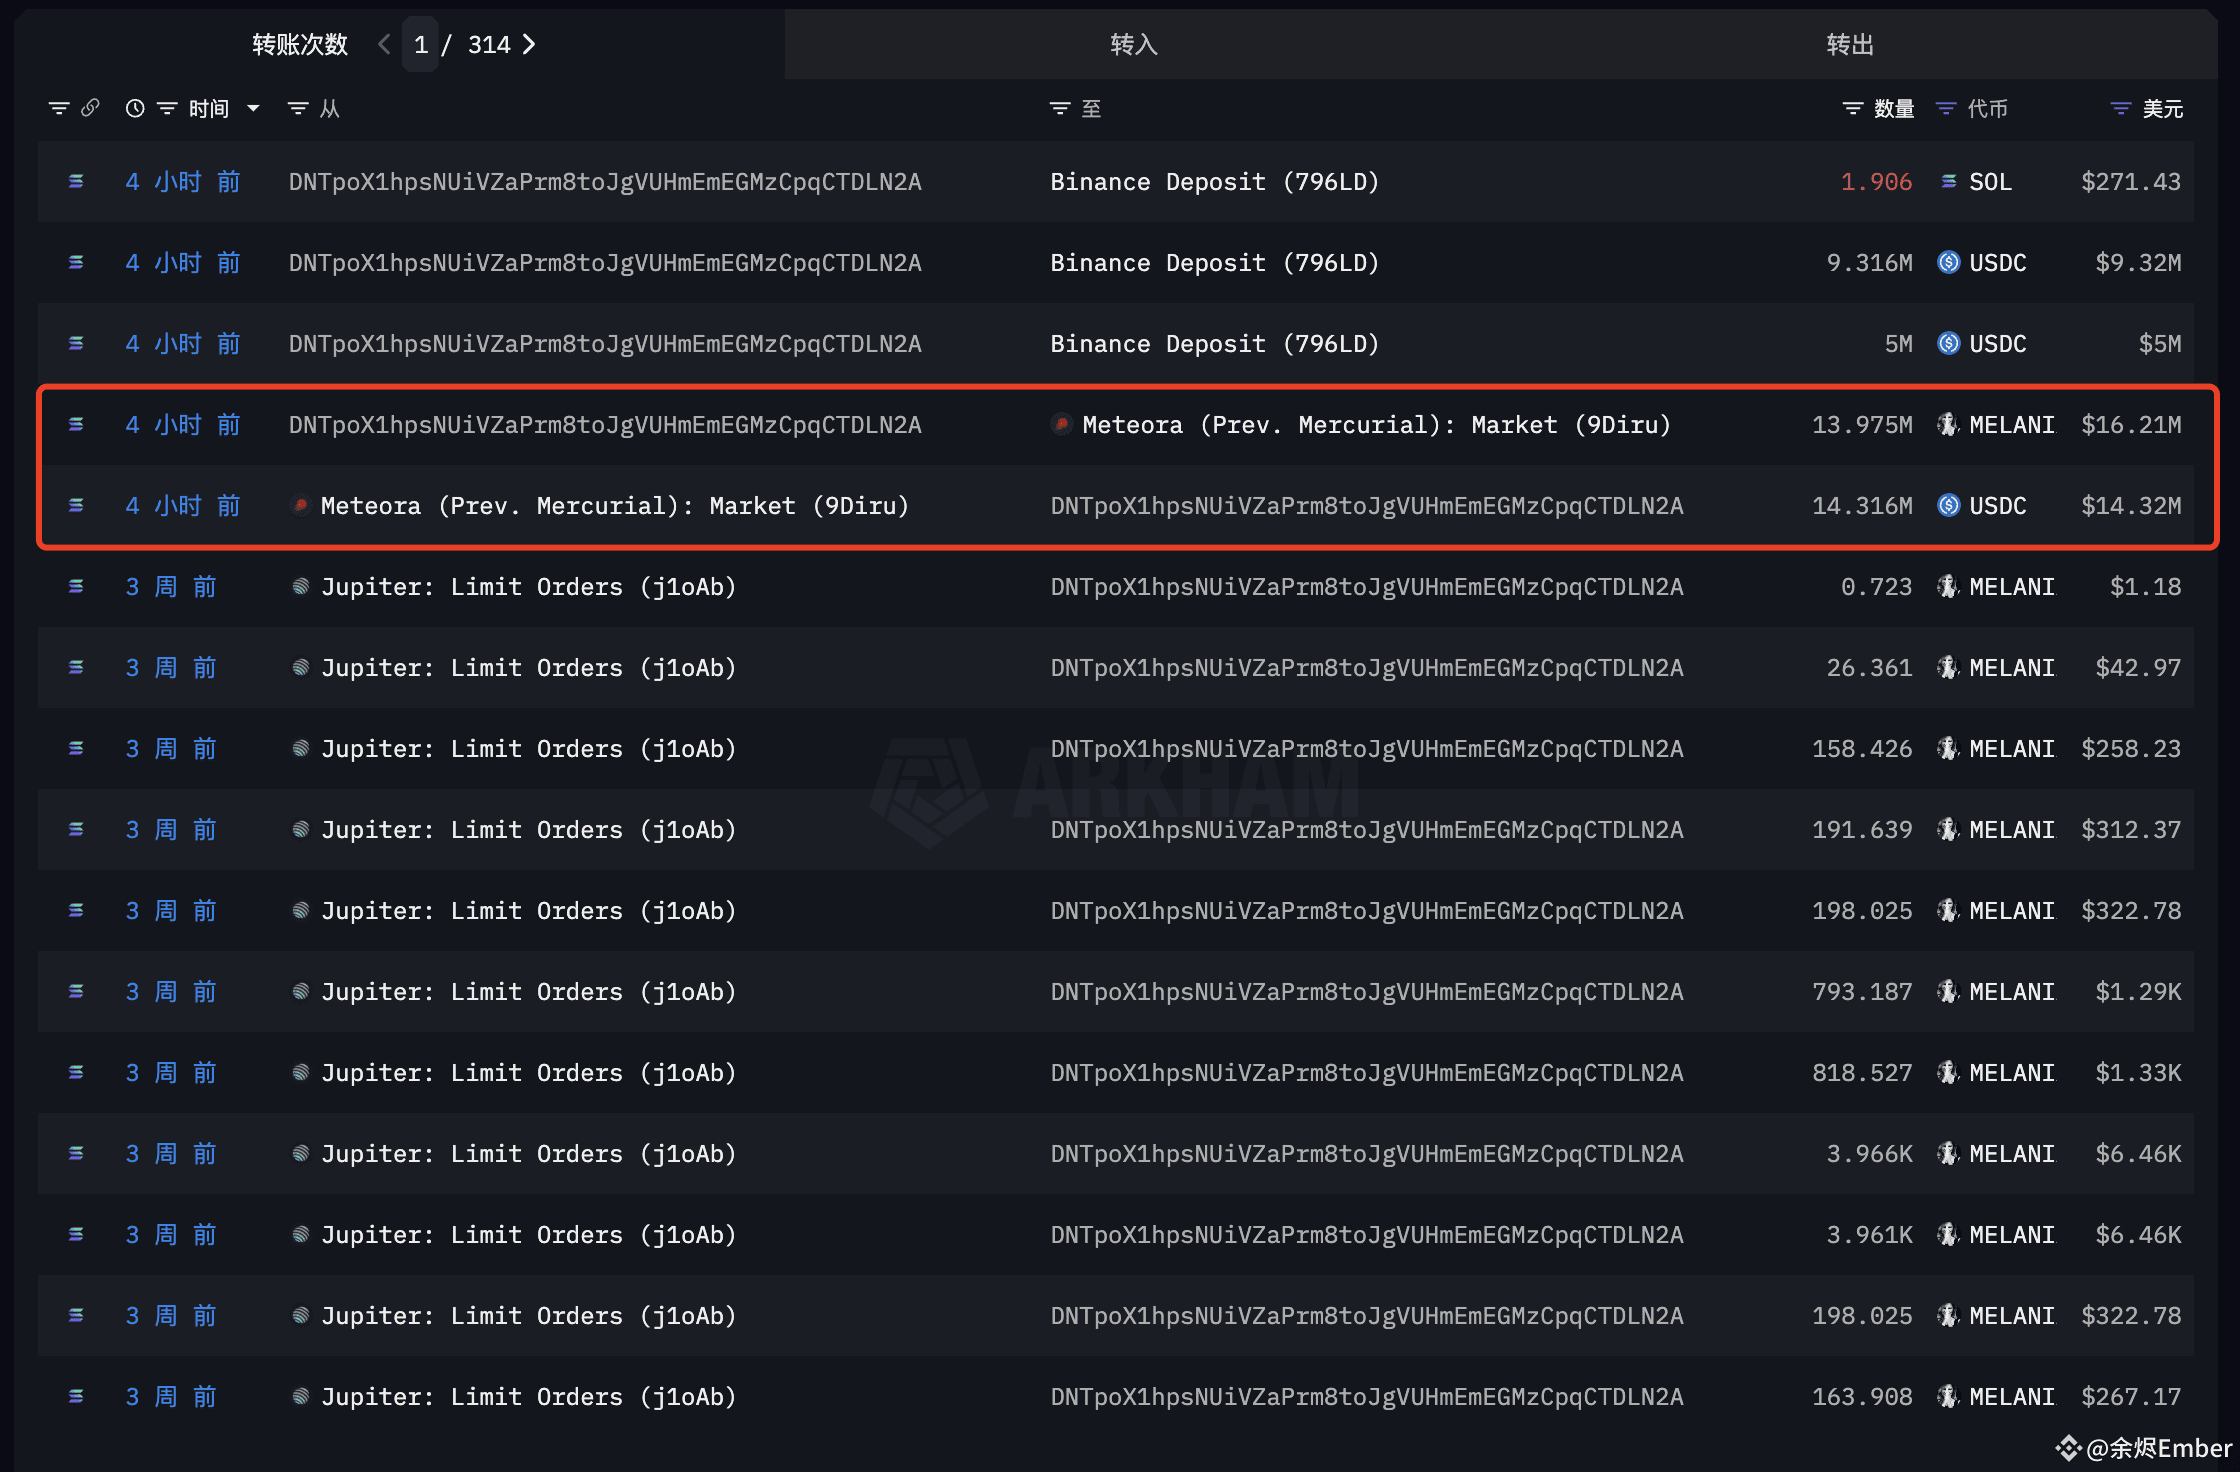Click the 1.906 amount value
Screen dimensions: 2240x1472
point(1876,182)
